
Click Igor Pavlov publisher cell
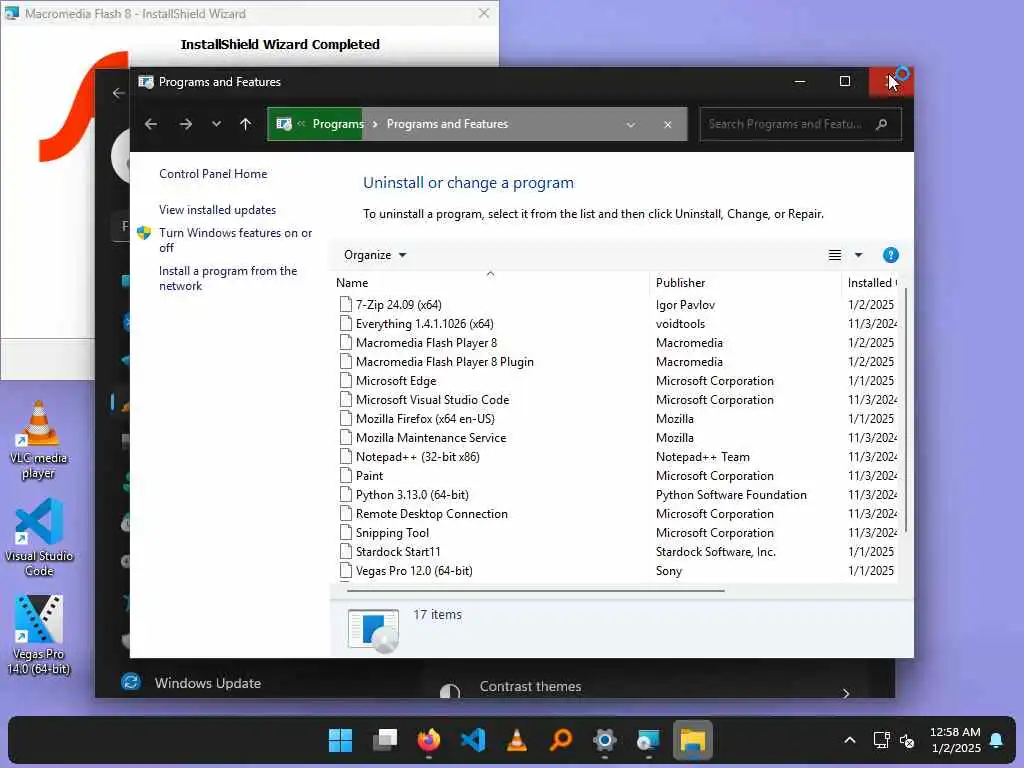point(685,304)
